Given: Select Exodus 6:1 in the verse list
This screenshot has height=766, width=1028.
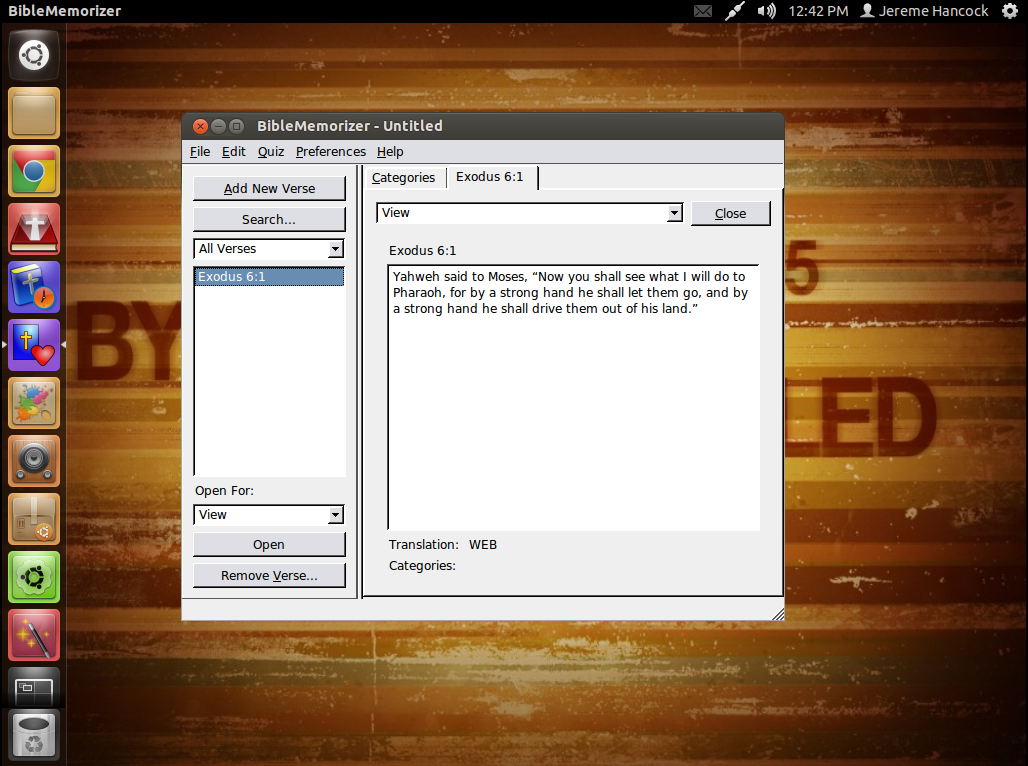Looking at the screenshot, I should tap(269, 277).
